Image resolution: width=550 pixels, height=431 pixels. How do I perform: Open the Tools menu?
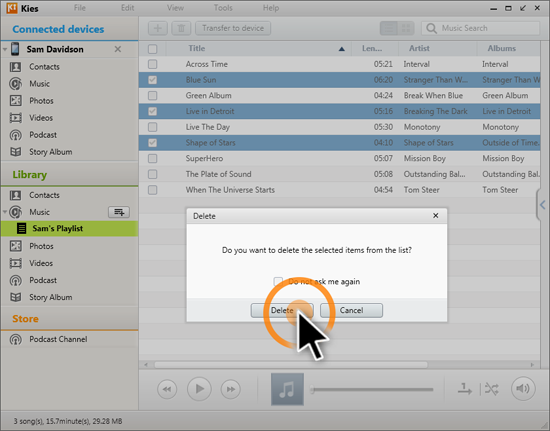[223, 8]
